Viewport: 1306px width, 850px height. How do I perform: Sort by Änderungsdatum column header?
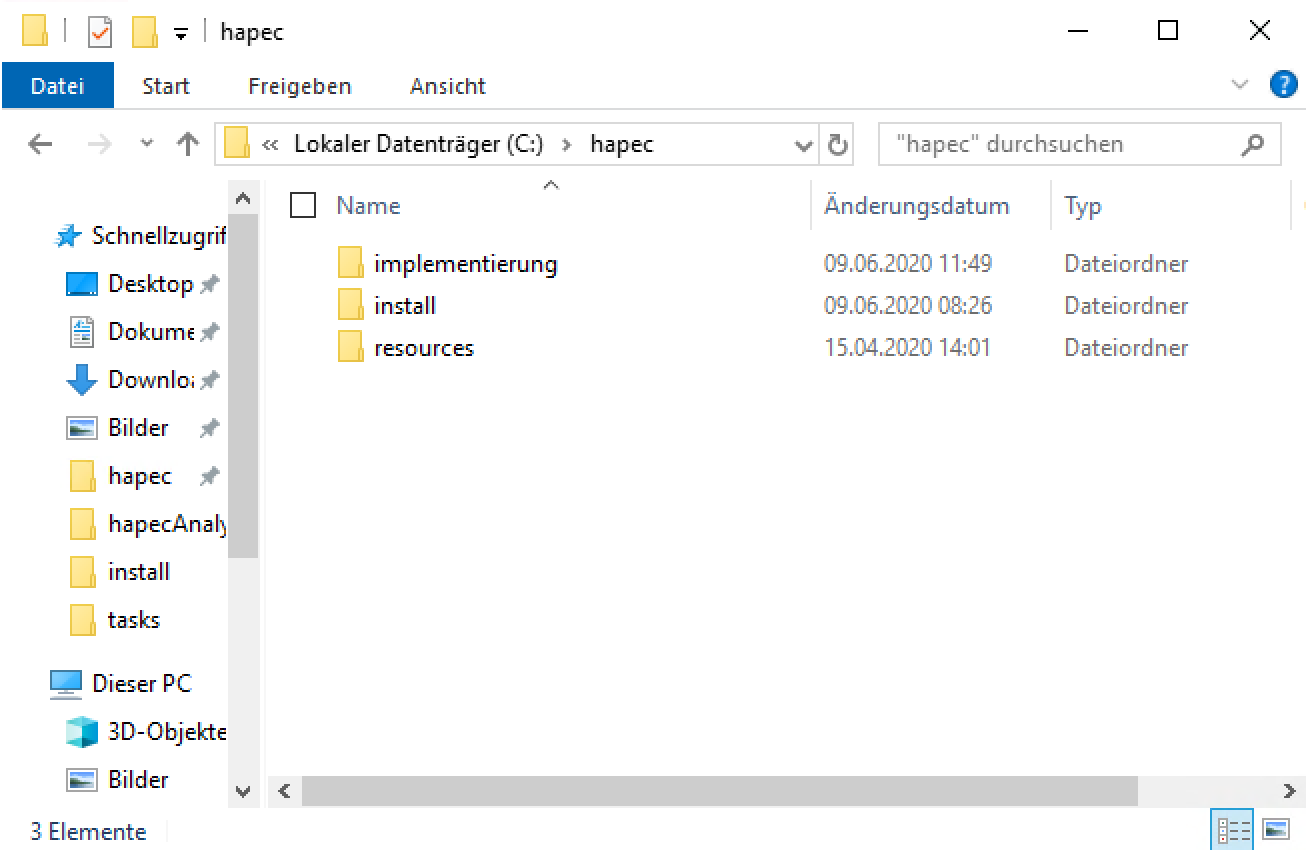(x=916, y=206)
